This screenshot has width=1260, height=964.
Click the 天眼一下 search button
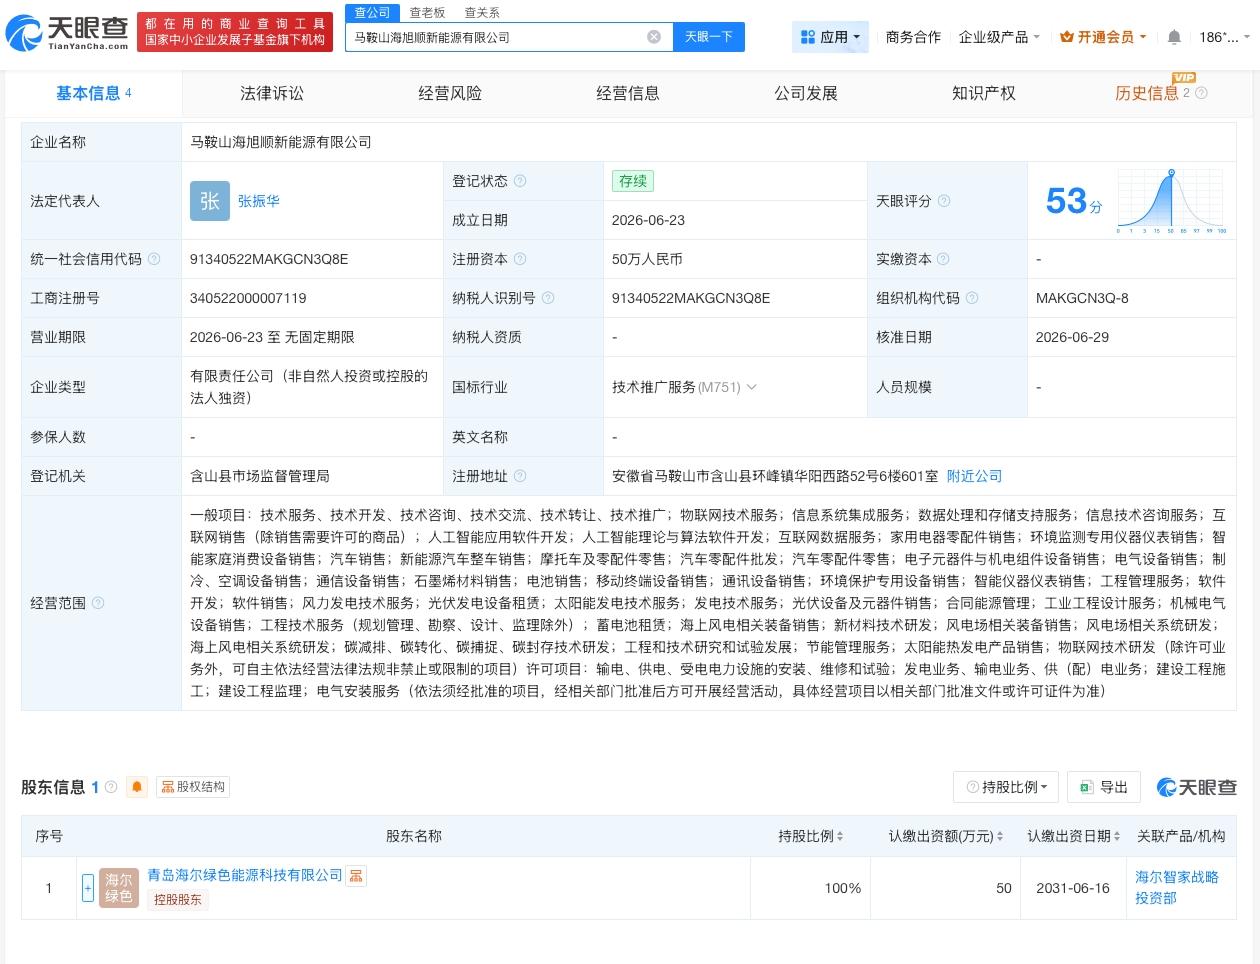(x=709, y=37)
